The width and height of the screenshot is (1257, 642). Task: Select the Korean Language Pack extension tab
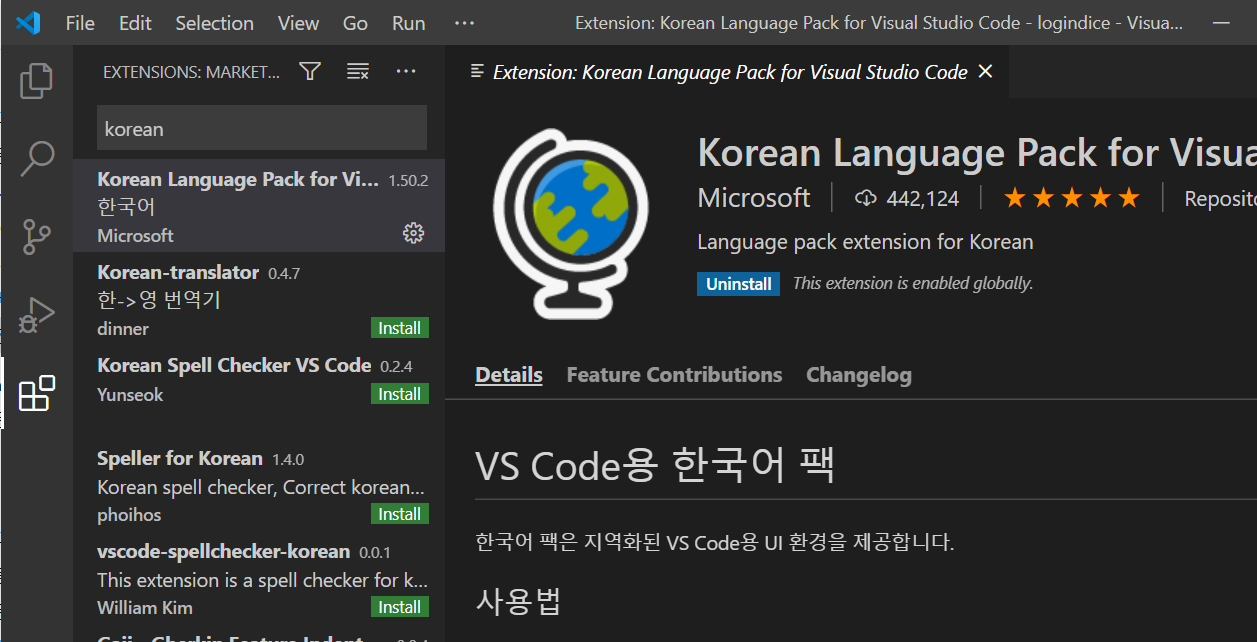(x=727, y=71)
